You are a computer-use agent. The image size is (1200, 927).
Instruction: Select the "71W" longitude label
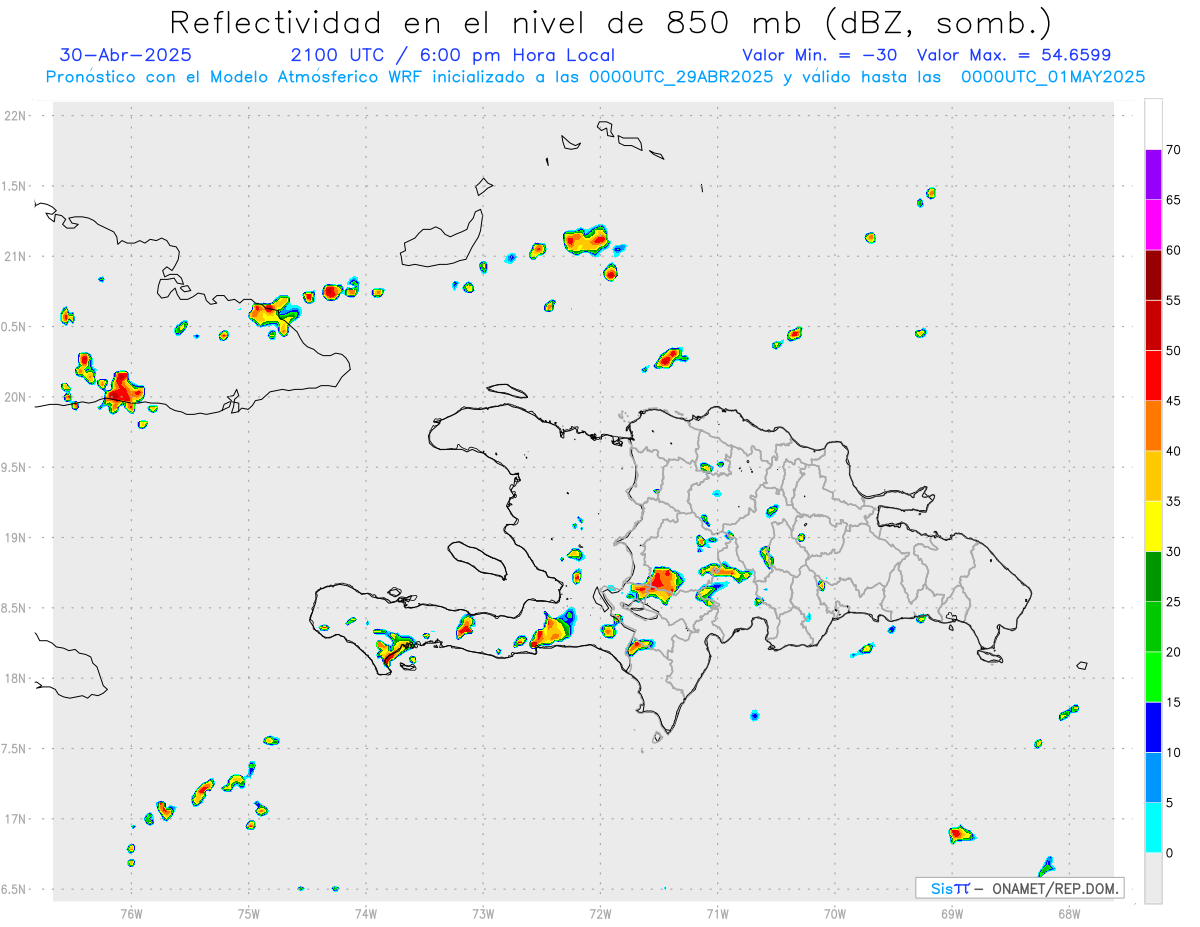[x=717, y=913]
